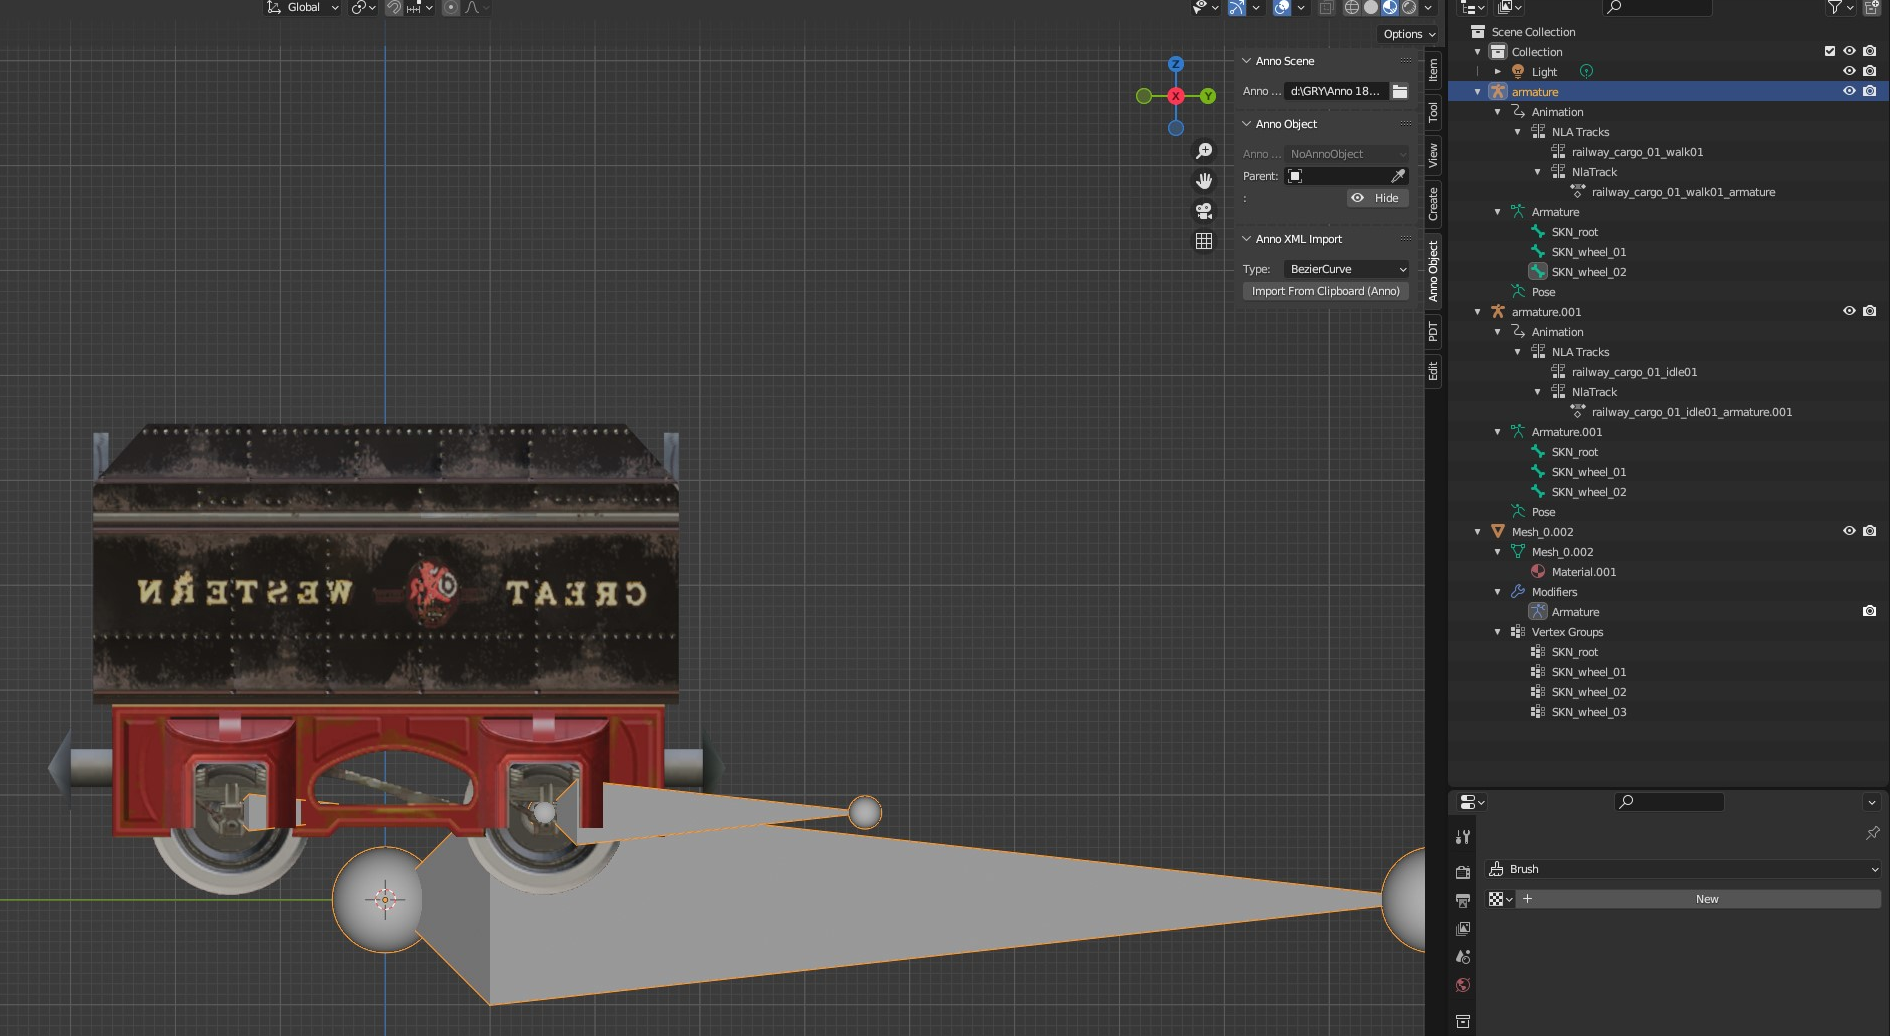Open the Brush data-block dropdown
The height and width of the screenshot is (1036, 1890).
click(1683, 869)
